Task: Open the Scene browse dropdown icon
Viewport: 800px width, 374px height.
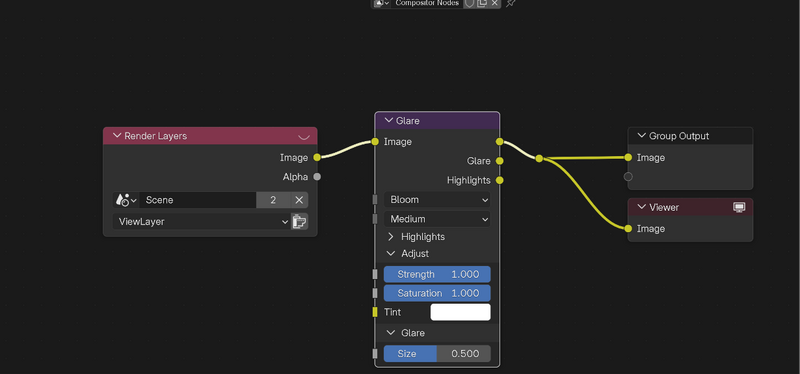Action: tap(126, 200)
